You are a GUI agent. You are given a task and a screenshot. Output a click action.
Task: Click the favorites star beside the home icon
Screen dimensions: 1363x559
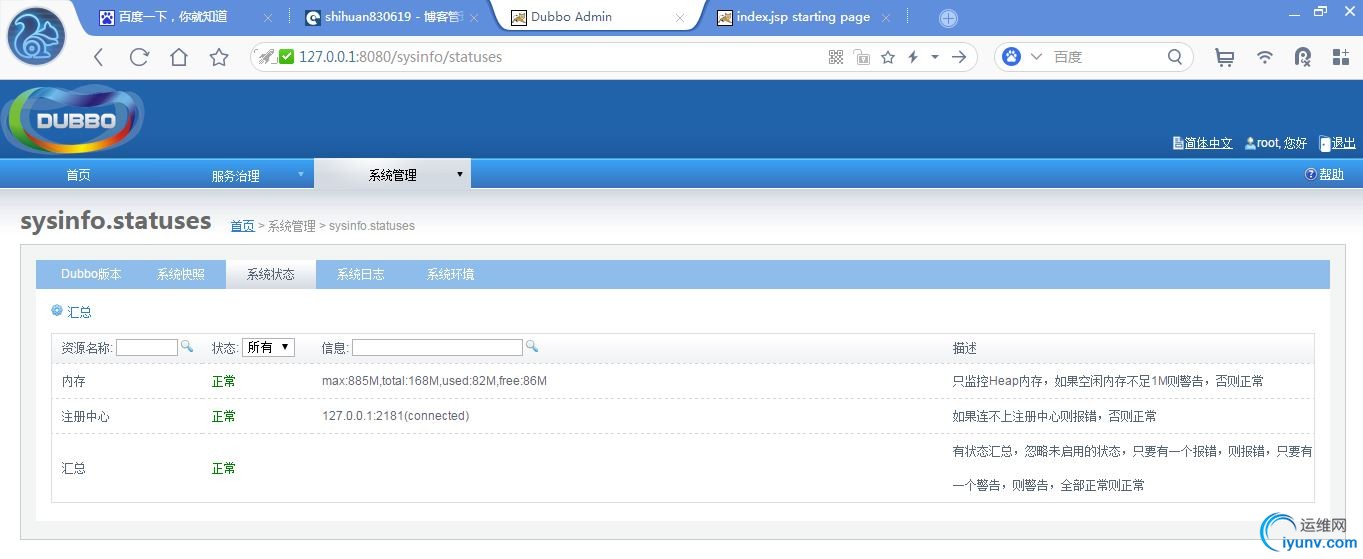pos(219,57)
